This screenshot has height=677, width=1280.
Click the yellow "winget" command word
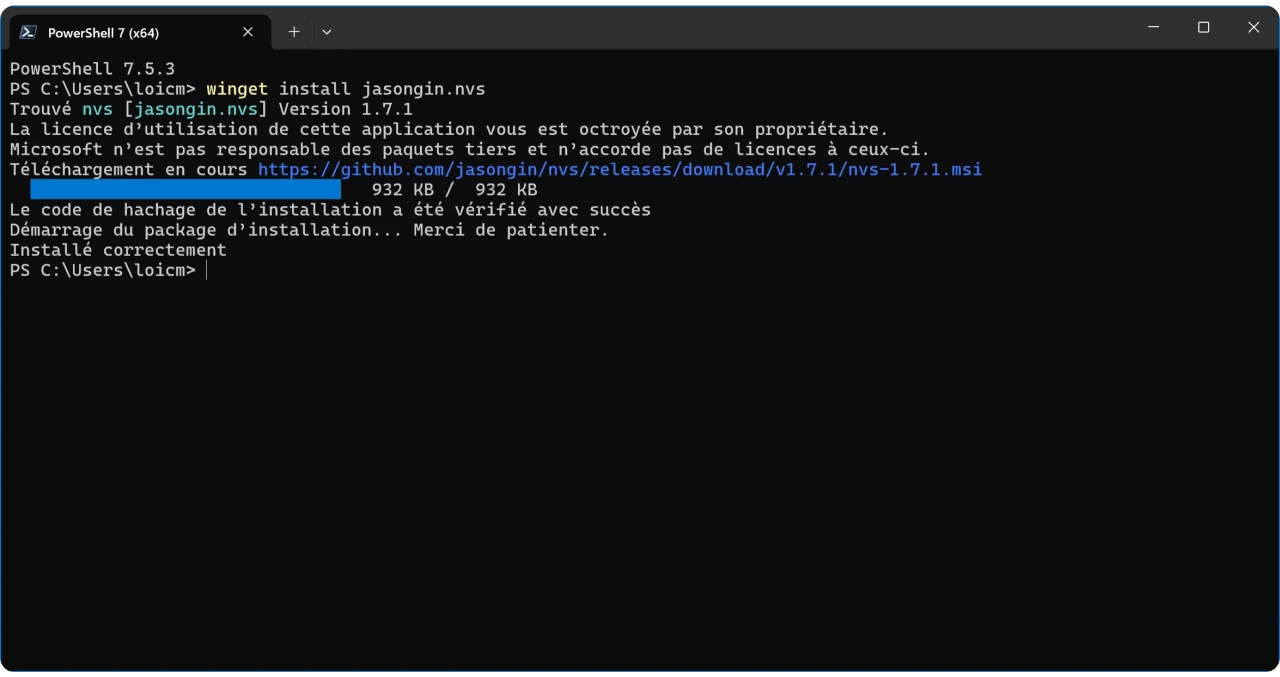point(237,89)
